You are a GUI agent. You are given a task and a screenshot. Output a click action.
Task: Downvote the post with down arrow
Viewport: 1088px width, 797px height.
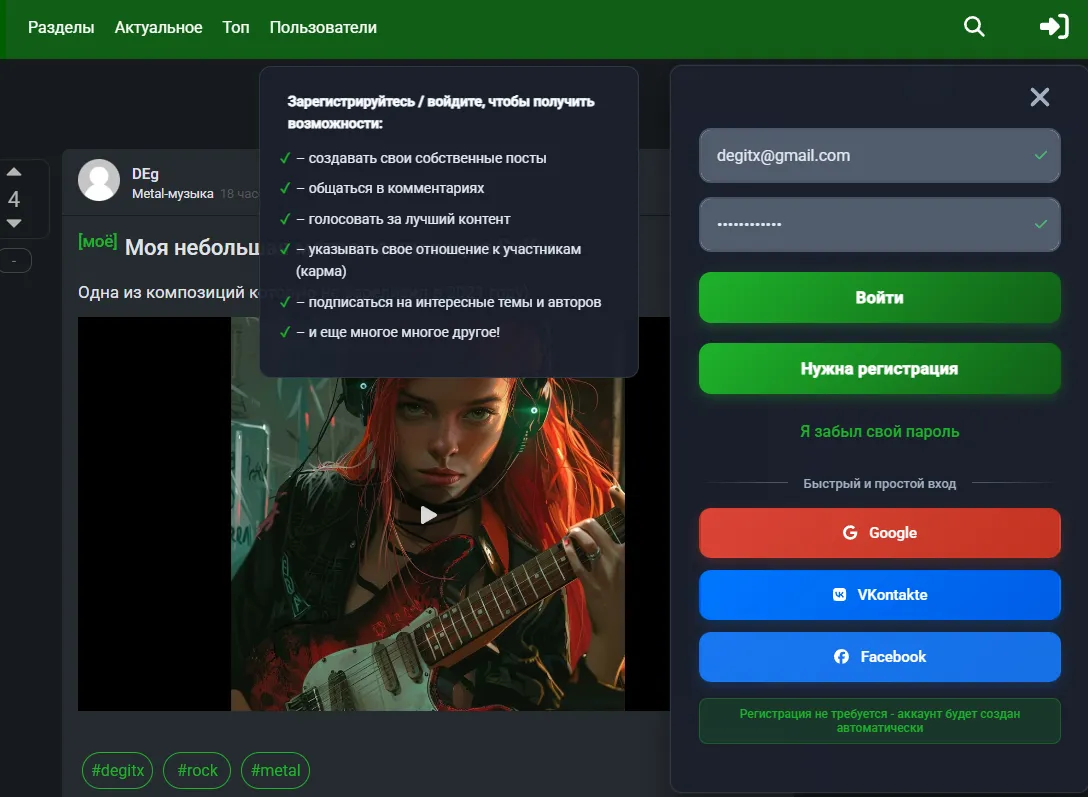(14, 223)
